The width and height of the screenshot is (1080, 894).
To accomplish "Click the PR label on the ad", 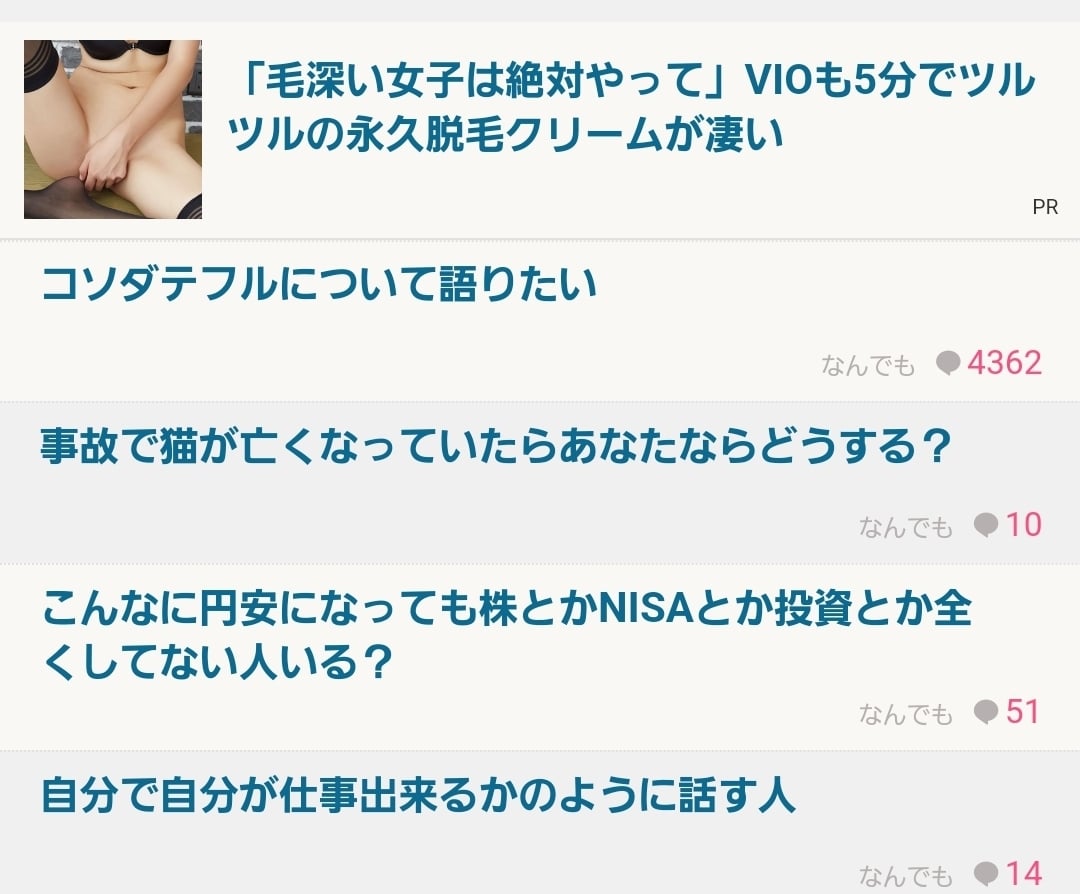I will coord(1045,207).
